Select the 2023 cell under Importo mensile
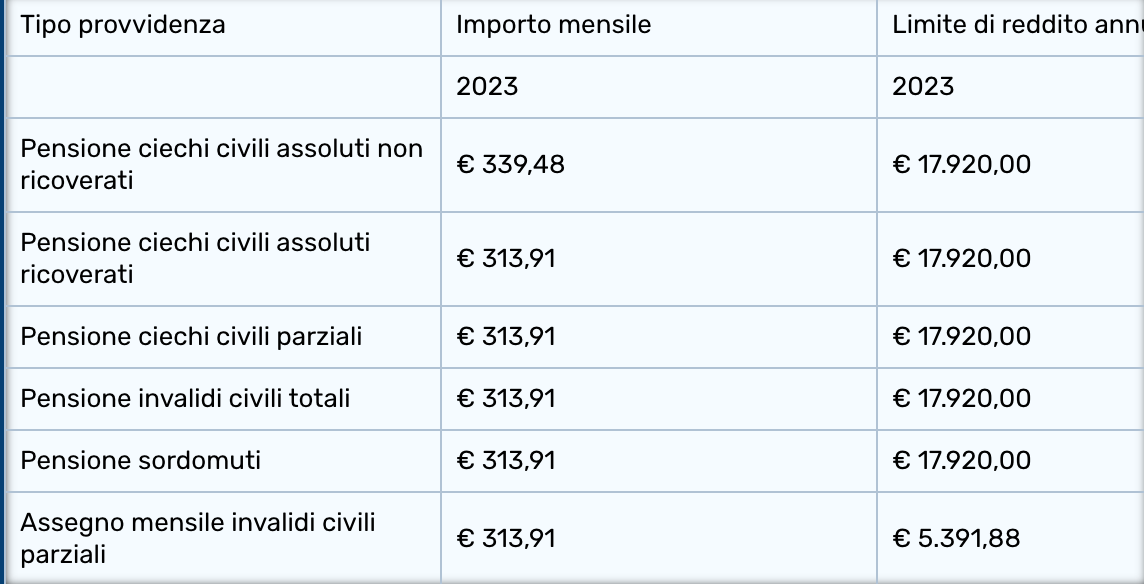The width and height of the screenshot is (1144, 584). (487, 86)
